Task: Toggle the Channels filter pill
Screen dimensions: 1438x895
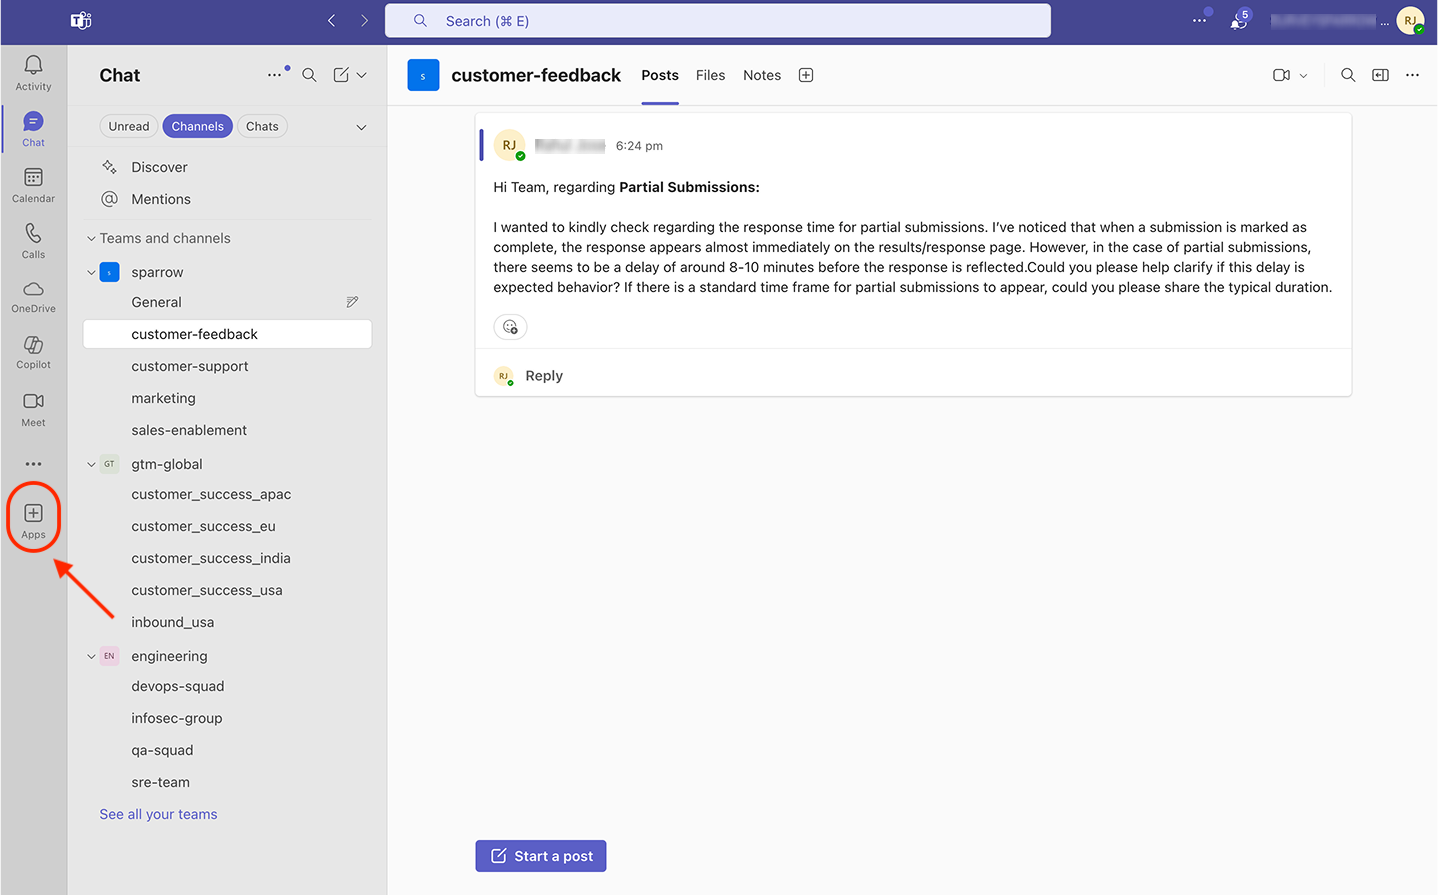Action: tap(197, 126)
